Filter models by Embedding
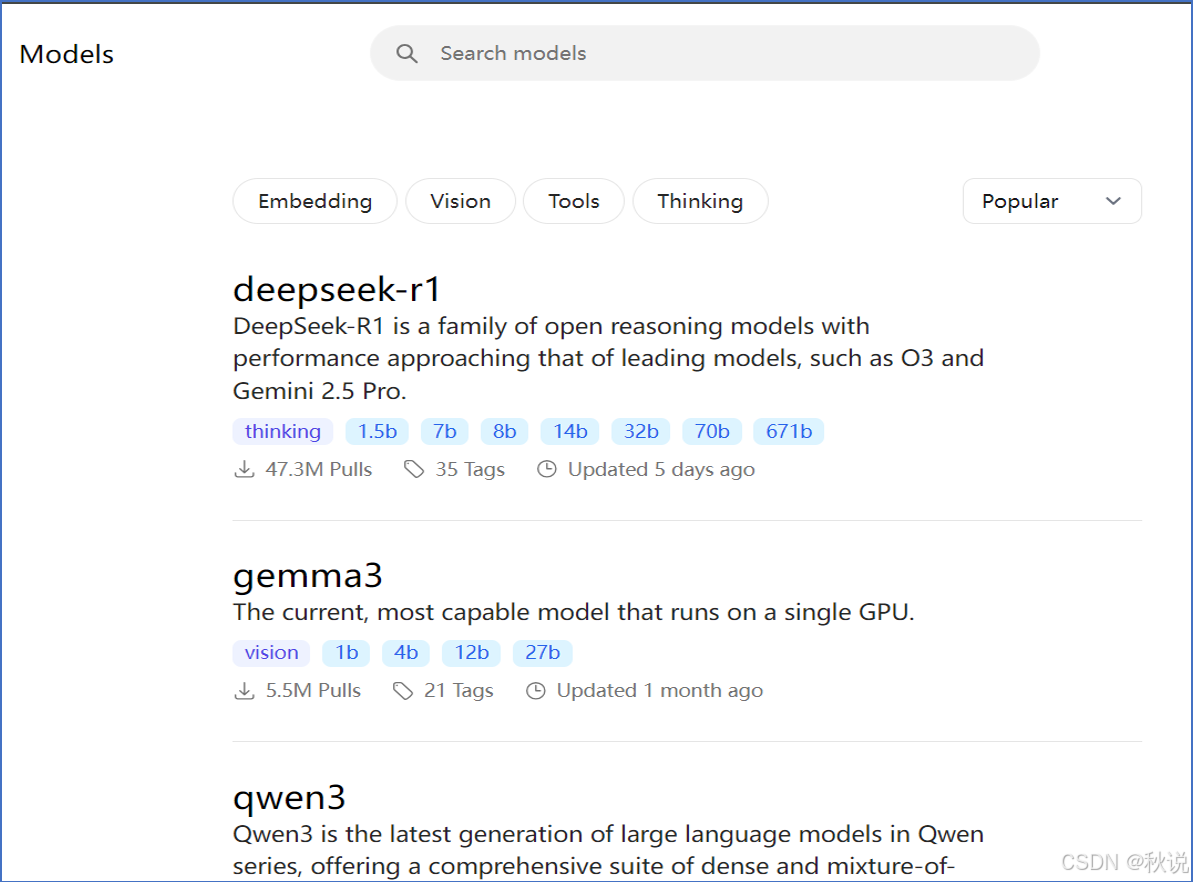The height and width of the screenshot is (882, 1193). coord(315,201)
